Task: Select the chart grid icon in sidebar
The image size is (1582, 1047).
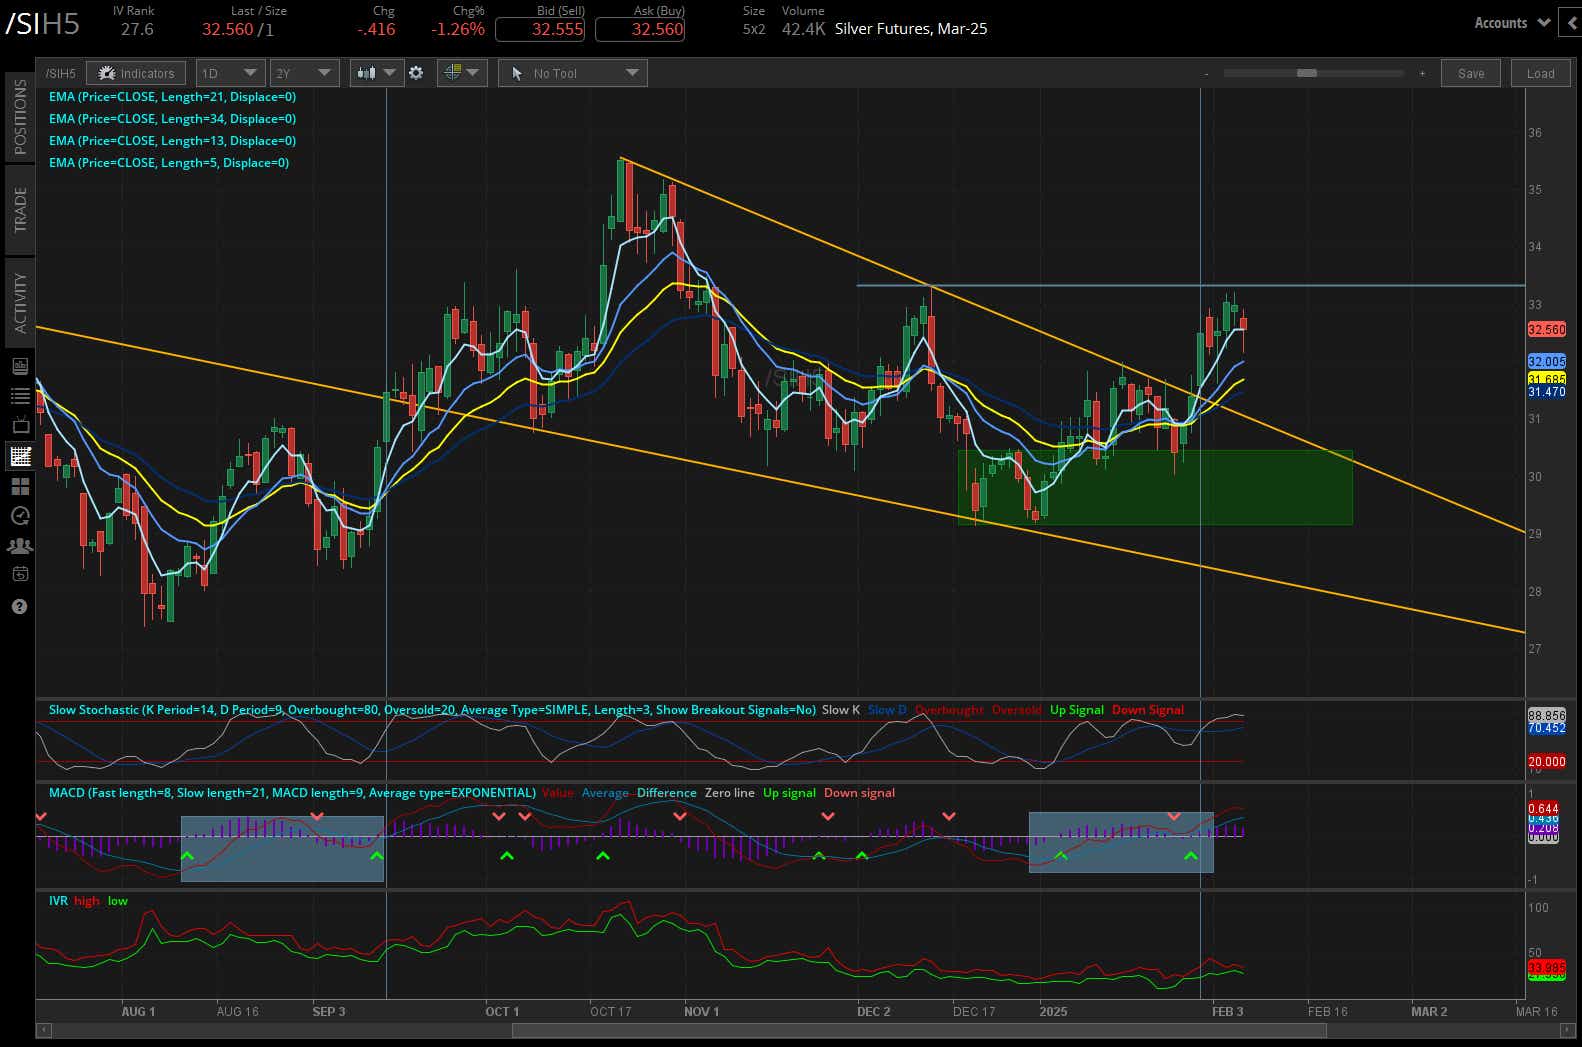Action: (x=19, y=457)
